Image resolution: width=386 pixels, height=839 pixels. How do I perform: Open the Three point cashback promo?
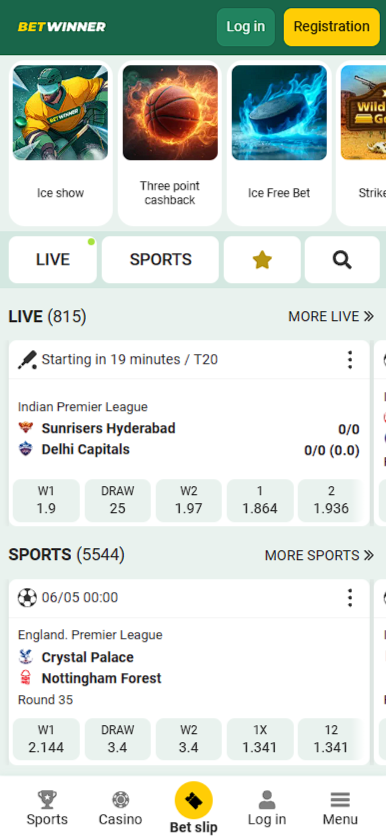coord(170,143)
